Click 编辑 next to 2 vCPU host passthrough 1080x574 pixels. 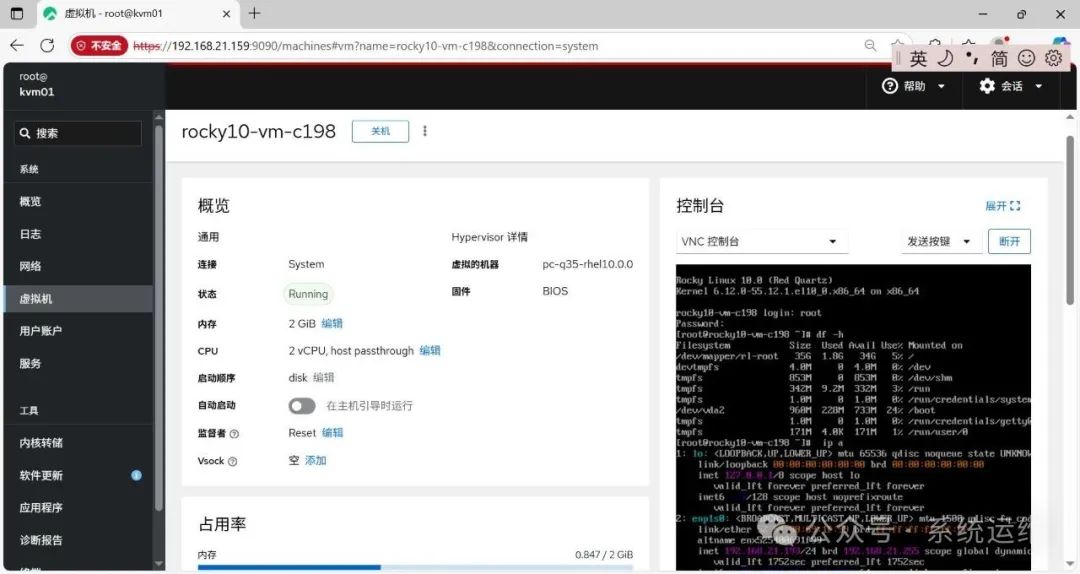430,350
